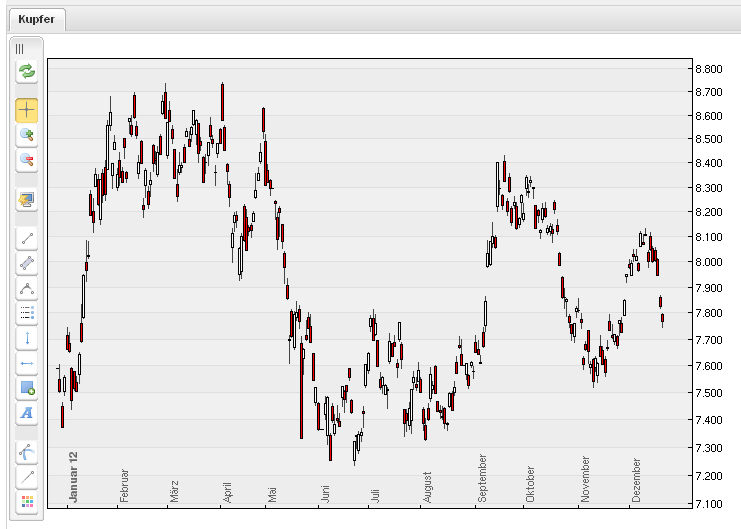Click the 'September' month axis label

click(x=482, y=478)
